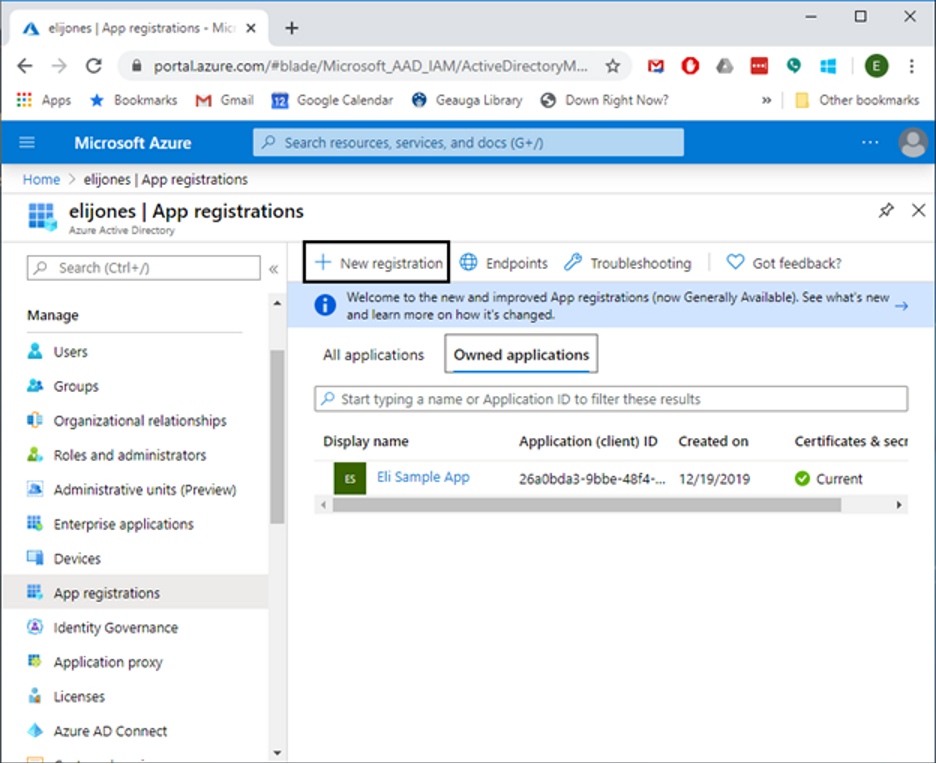Viewport: 936px width, 764px height.
Task: Open the Eli Sample App link
Action: point(423,477)
